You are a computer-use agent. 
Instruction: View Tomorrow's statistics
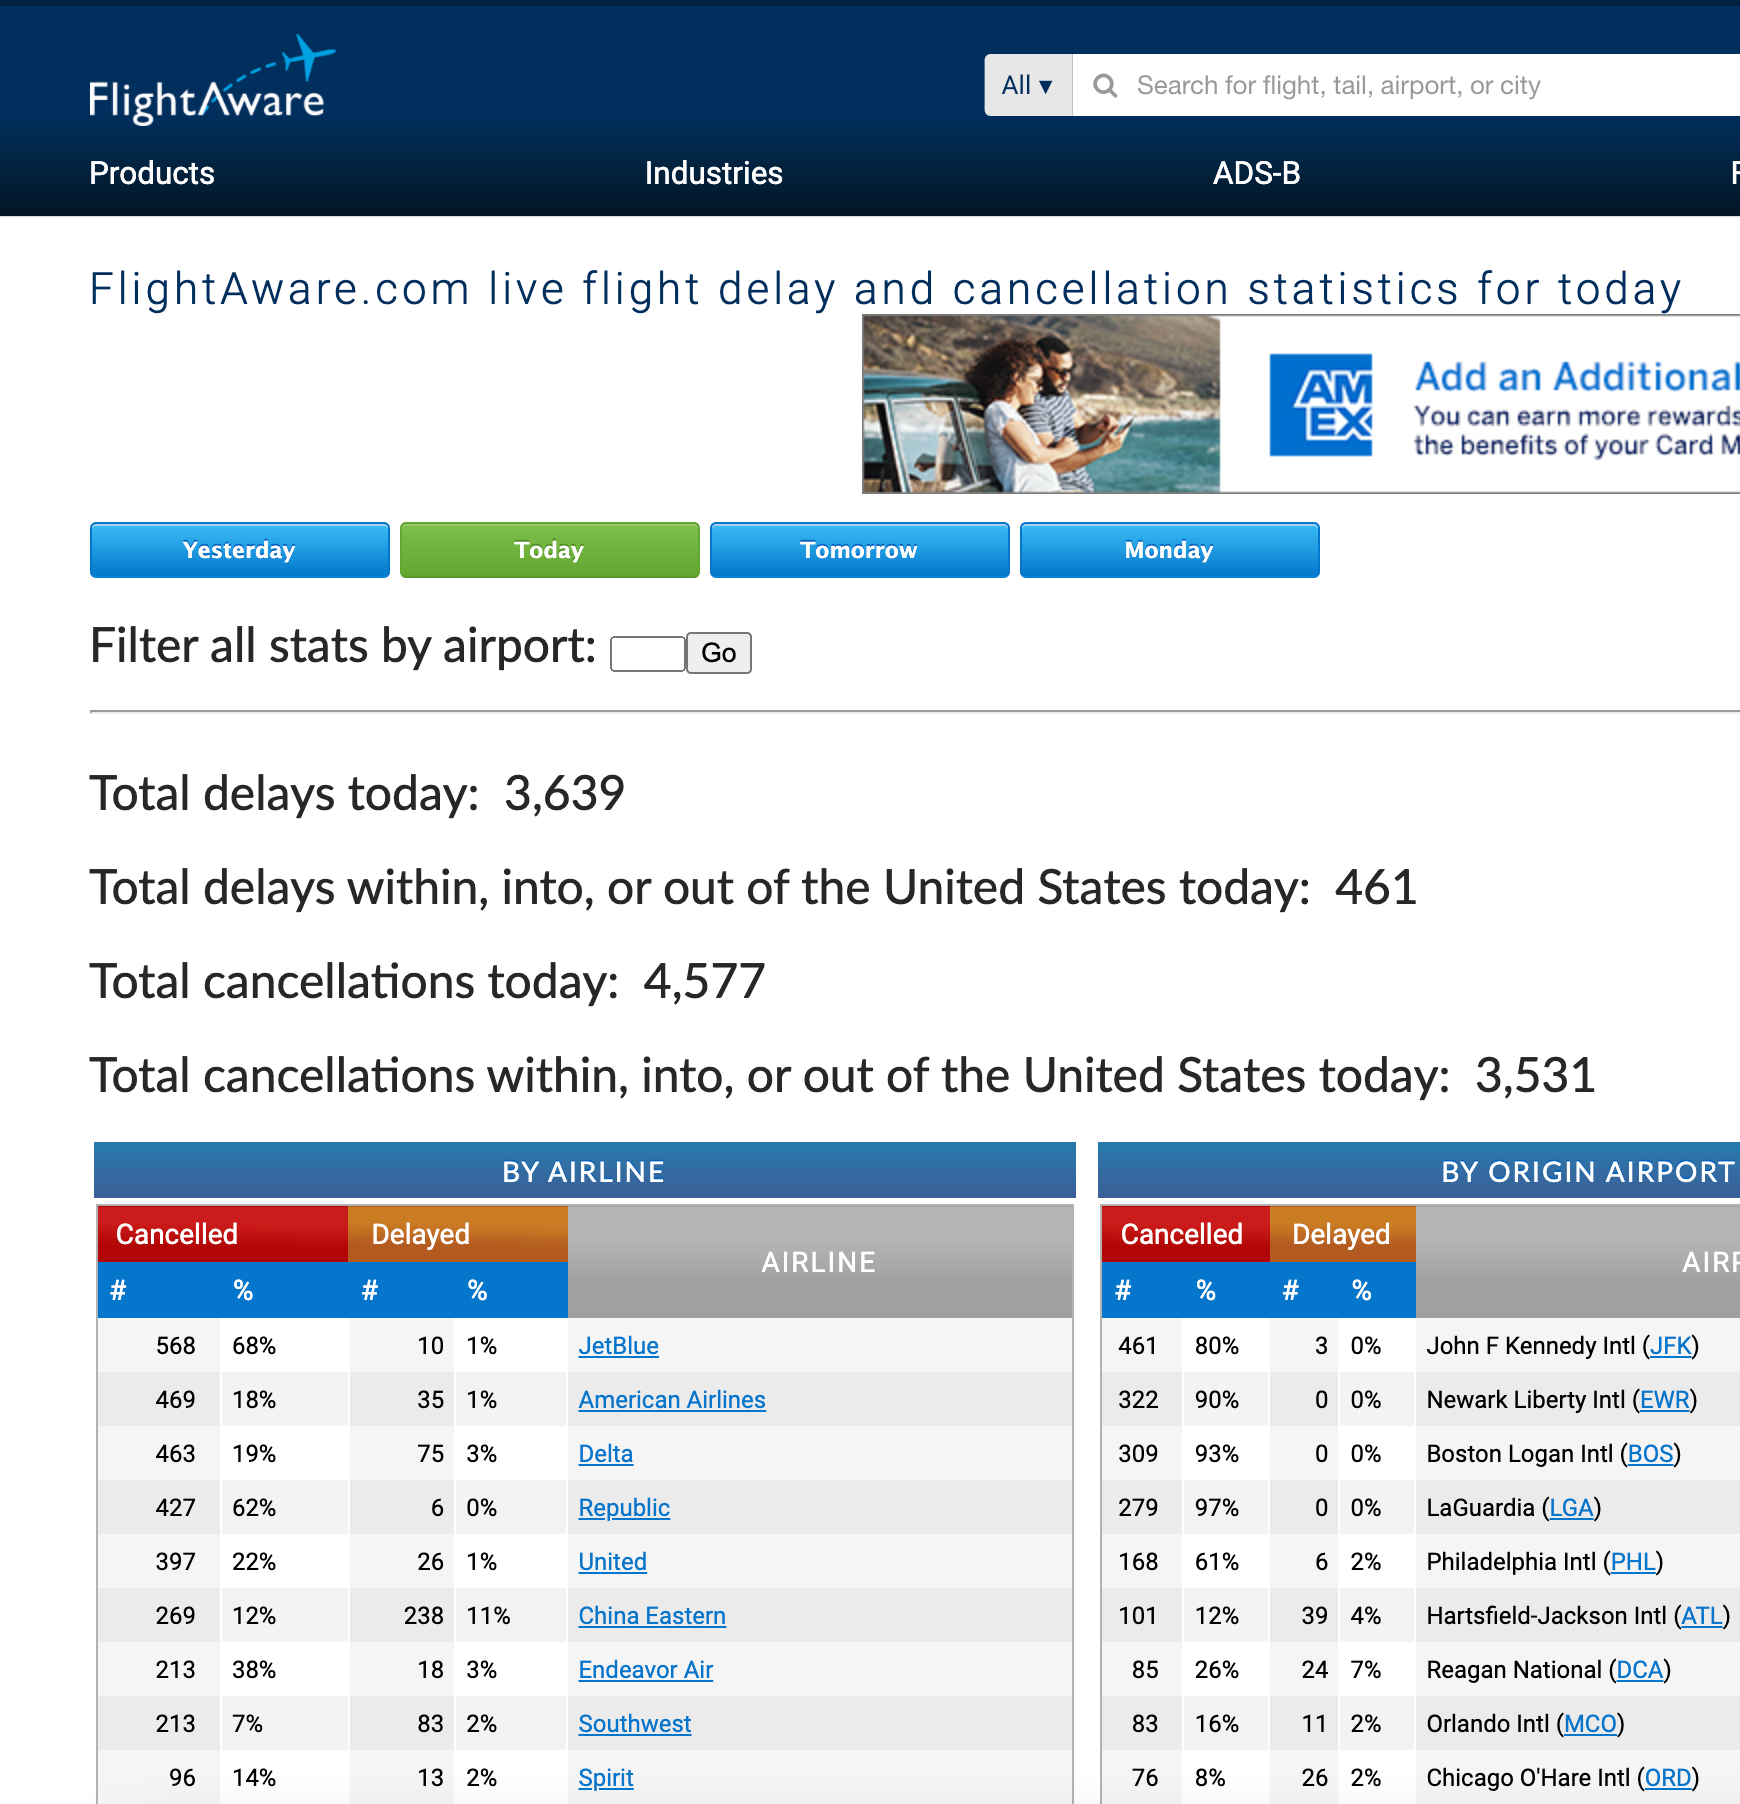[859, 550]
